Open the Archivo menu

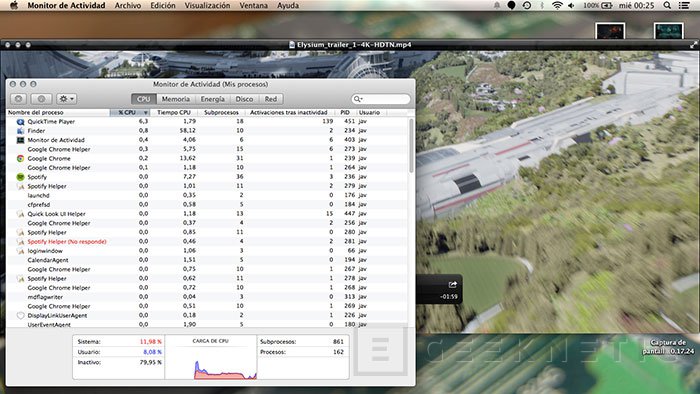(x=128, y=5)
